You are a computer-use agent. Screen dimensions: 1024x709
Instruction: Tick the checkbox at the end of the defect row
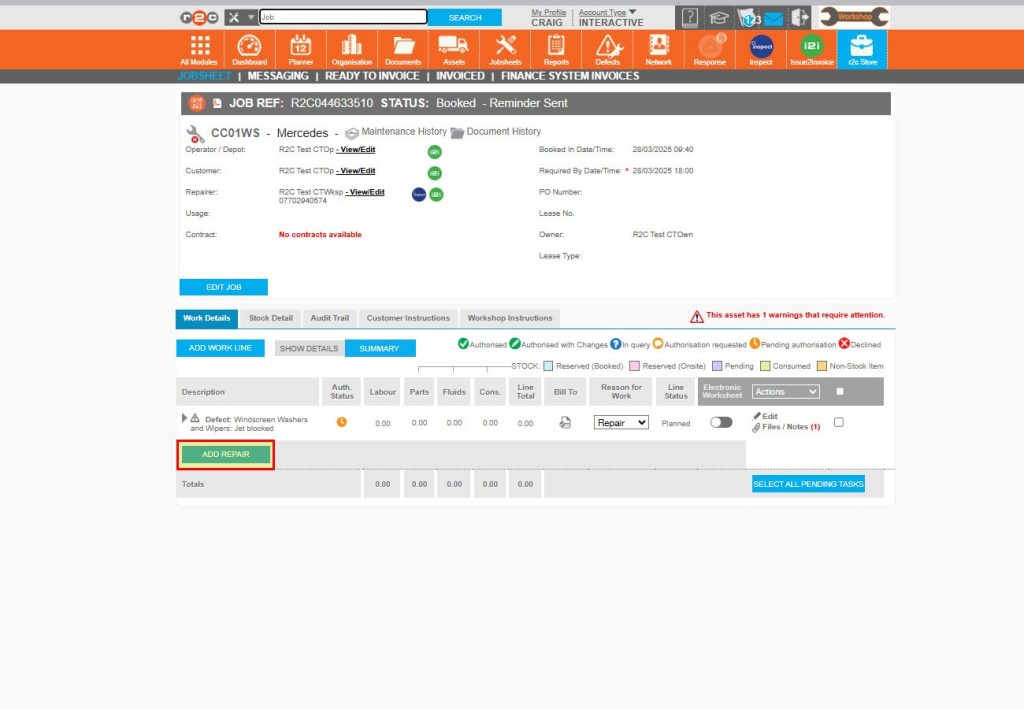pyautogui.click(x=838, y=423)
